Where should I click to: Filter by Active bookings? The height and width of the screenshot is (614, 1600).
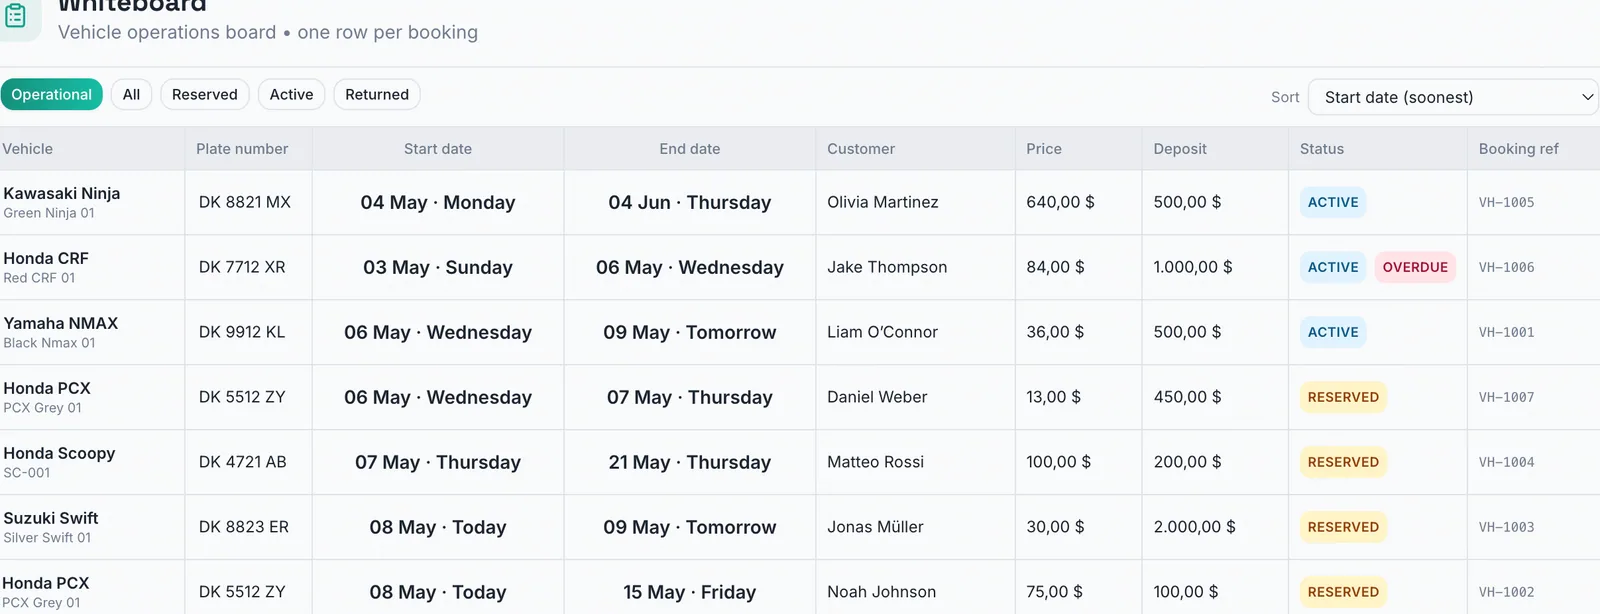pos(291,94)
